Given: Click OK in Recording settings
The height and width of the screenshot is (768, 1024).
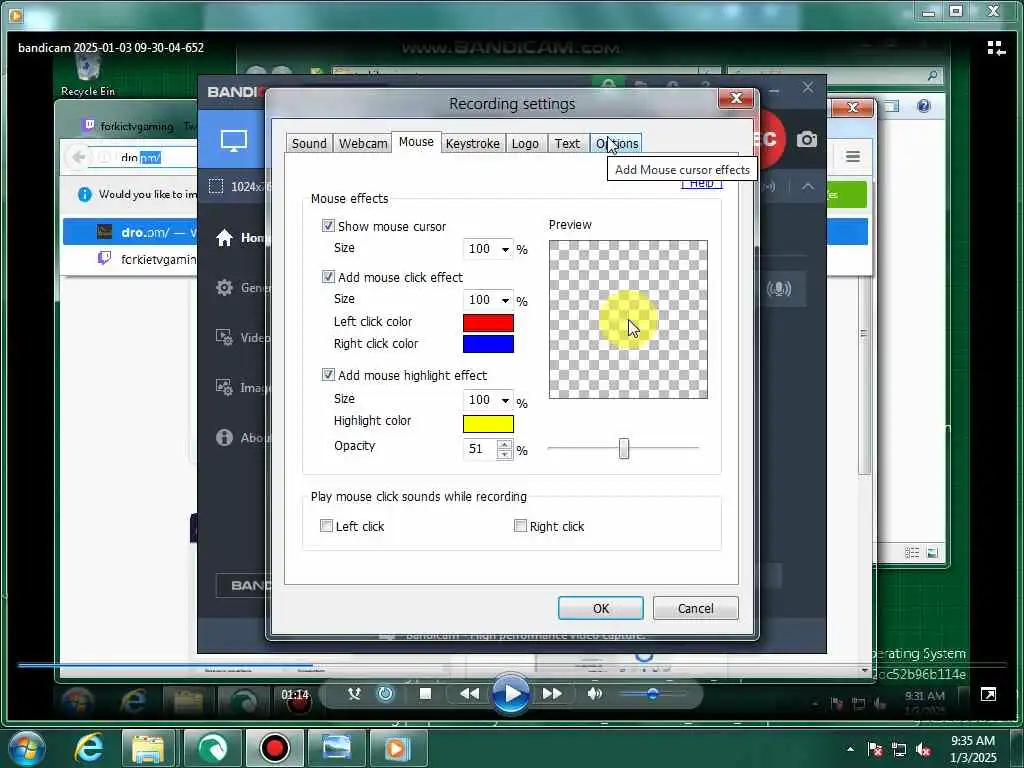Looking at the screenshot, I should [601, 608].
